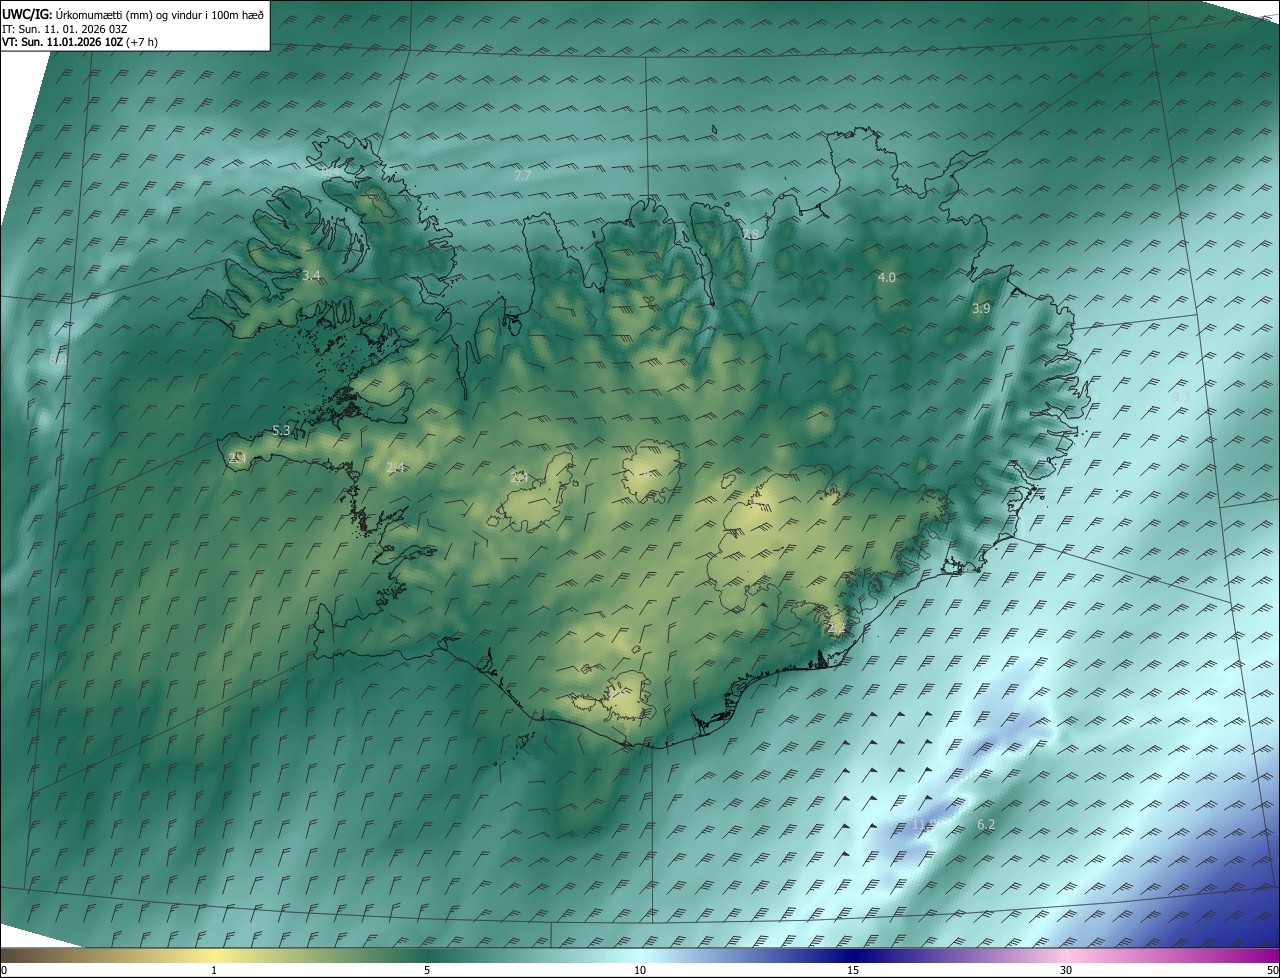Click the 5.3 value label on the map
1280x978 pixels.
(x=281, y=431)
